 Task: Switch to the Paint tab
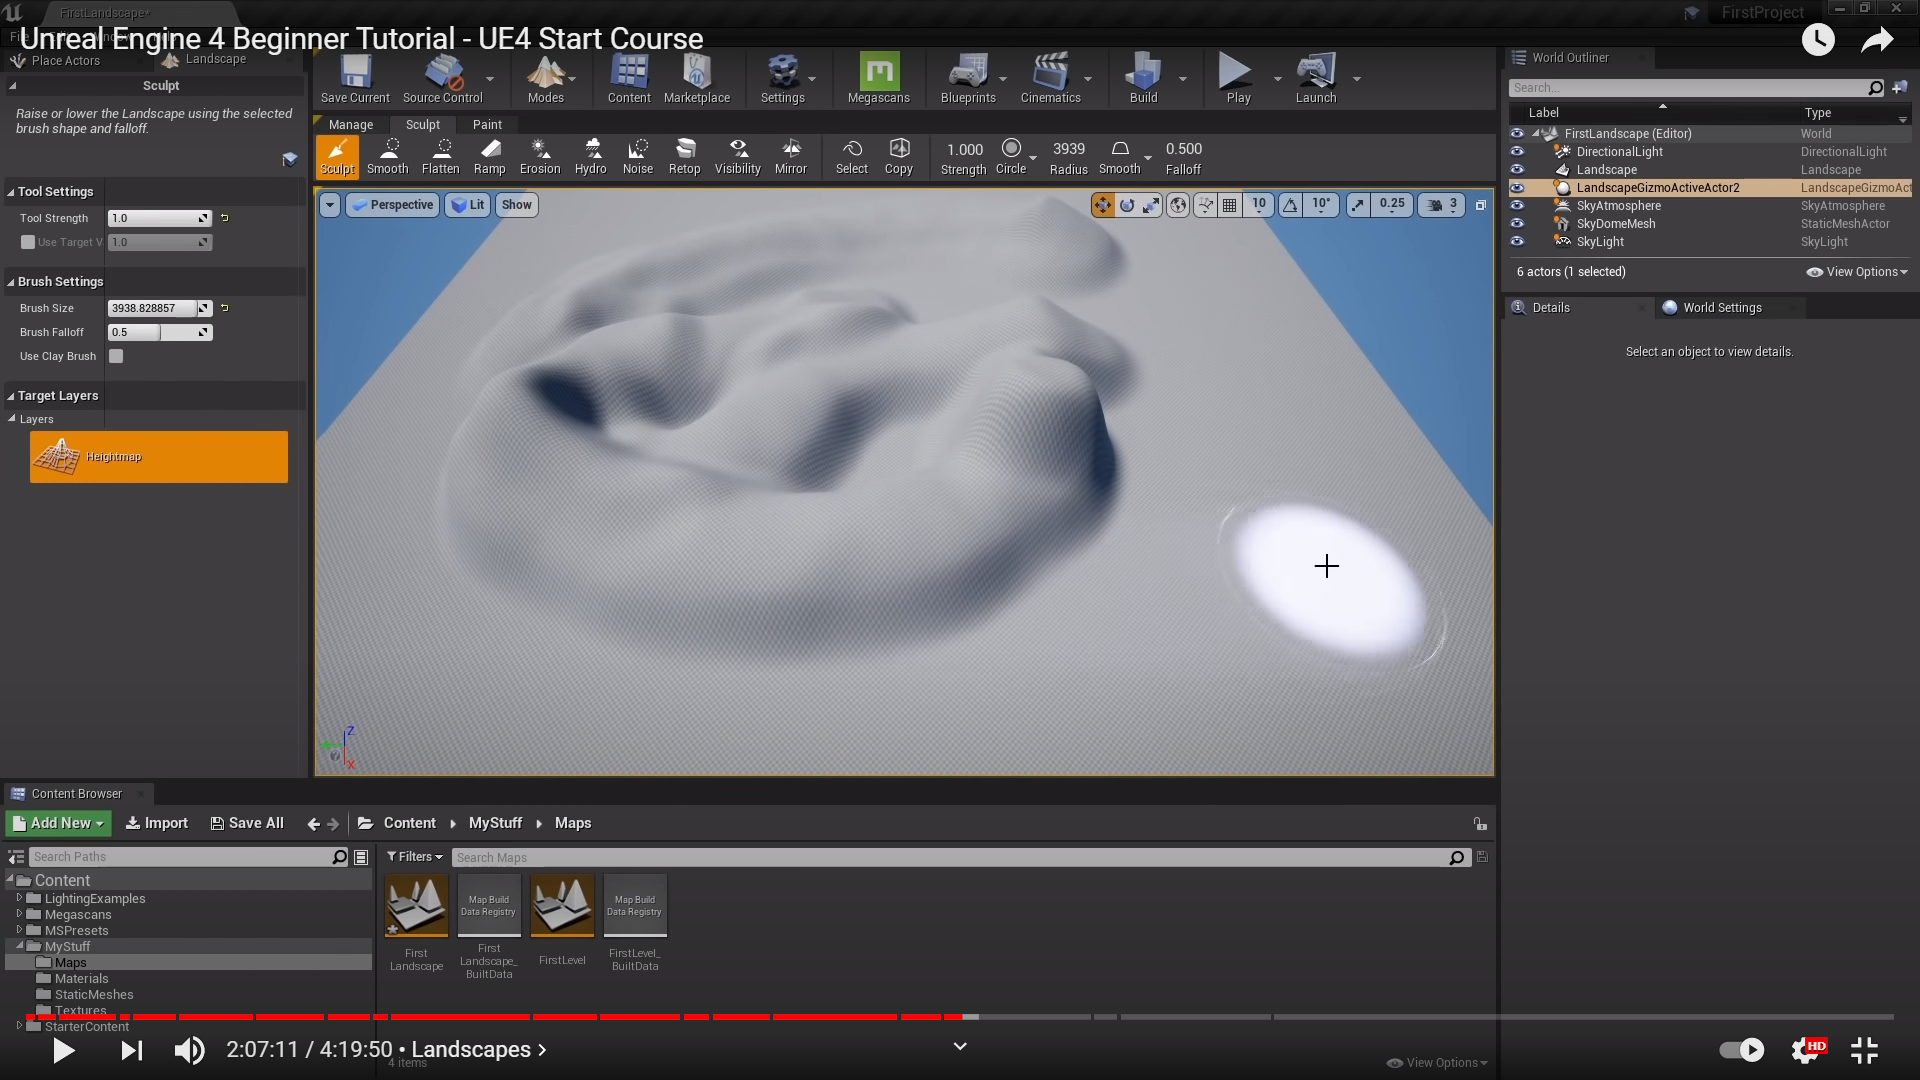coord(487,125)
